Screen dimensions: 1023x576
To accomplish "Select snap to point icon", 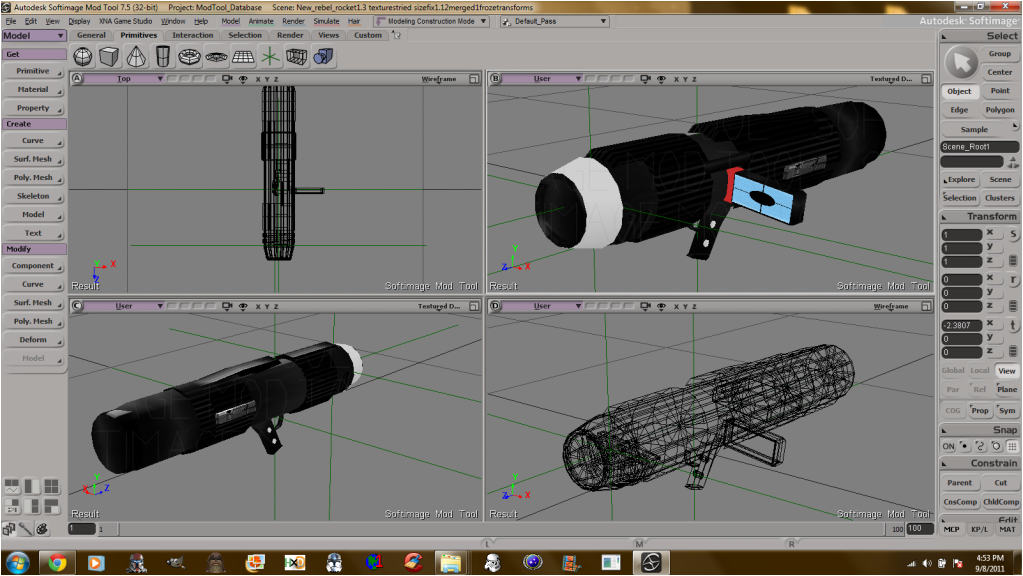I will click(964, 446).
